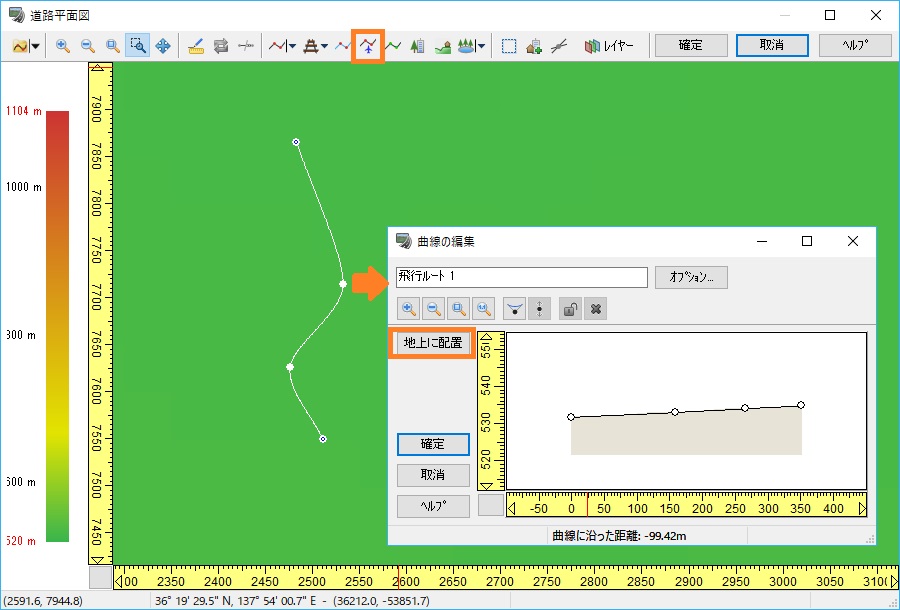900x610 pixels.
Task: Select the forest building icon in toolbar
Action: click(418, 46)
